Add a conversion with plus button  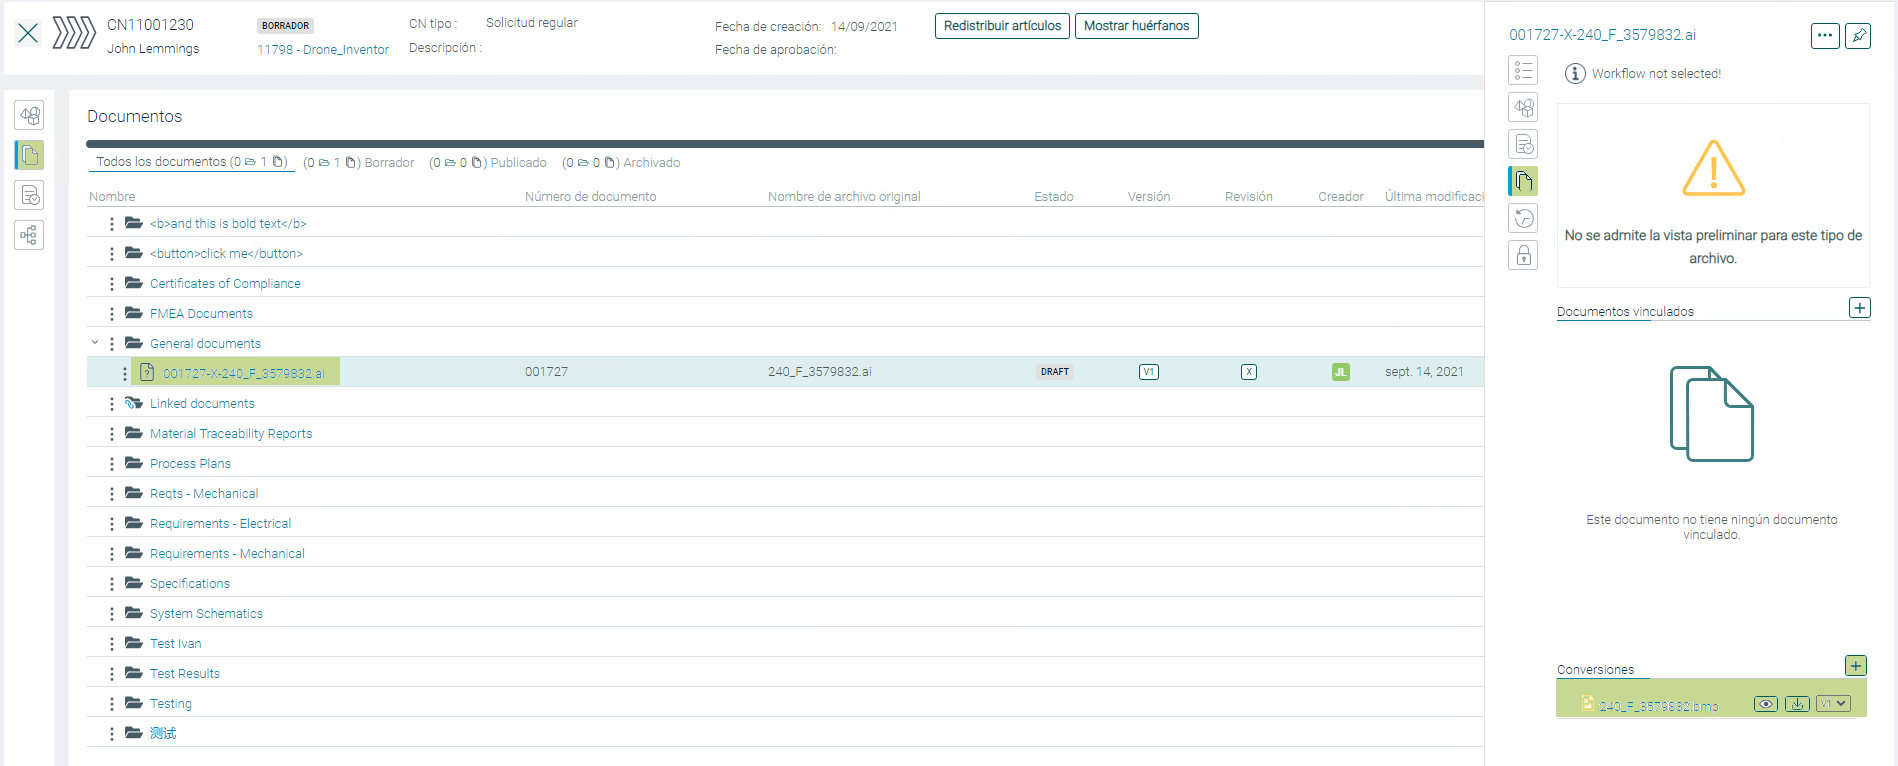1856,666
